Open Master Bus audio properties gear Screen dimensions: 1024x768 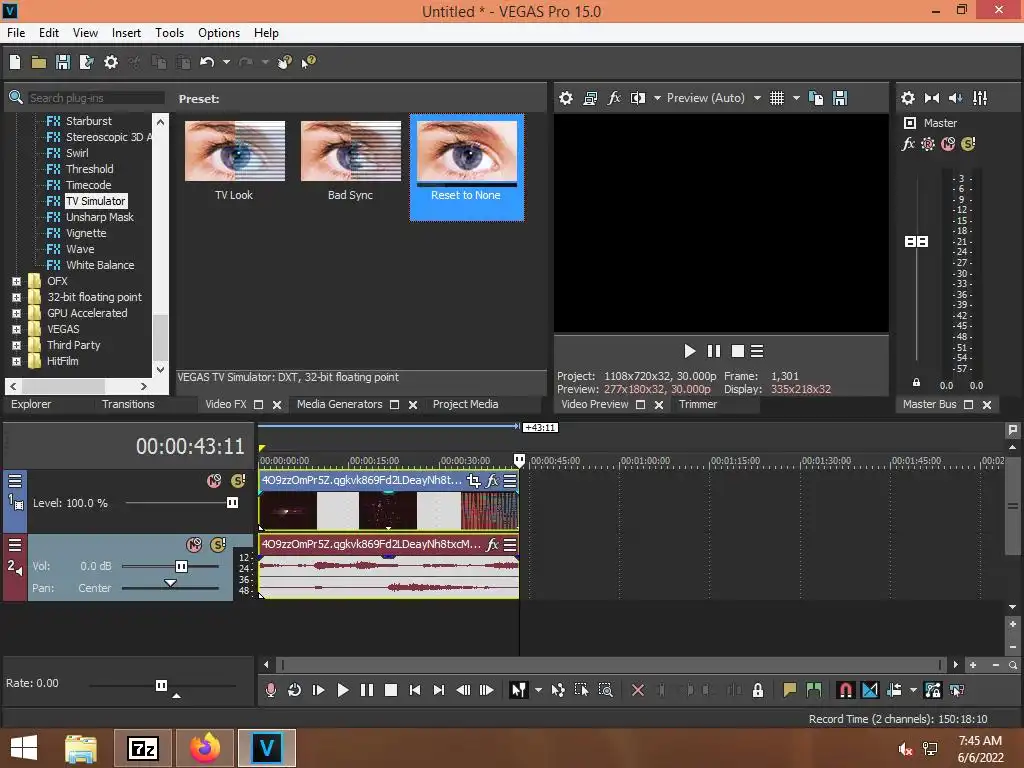pos(908,98)
